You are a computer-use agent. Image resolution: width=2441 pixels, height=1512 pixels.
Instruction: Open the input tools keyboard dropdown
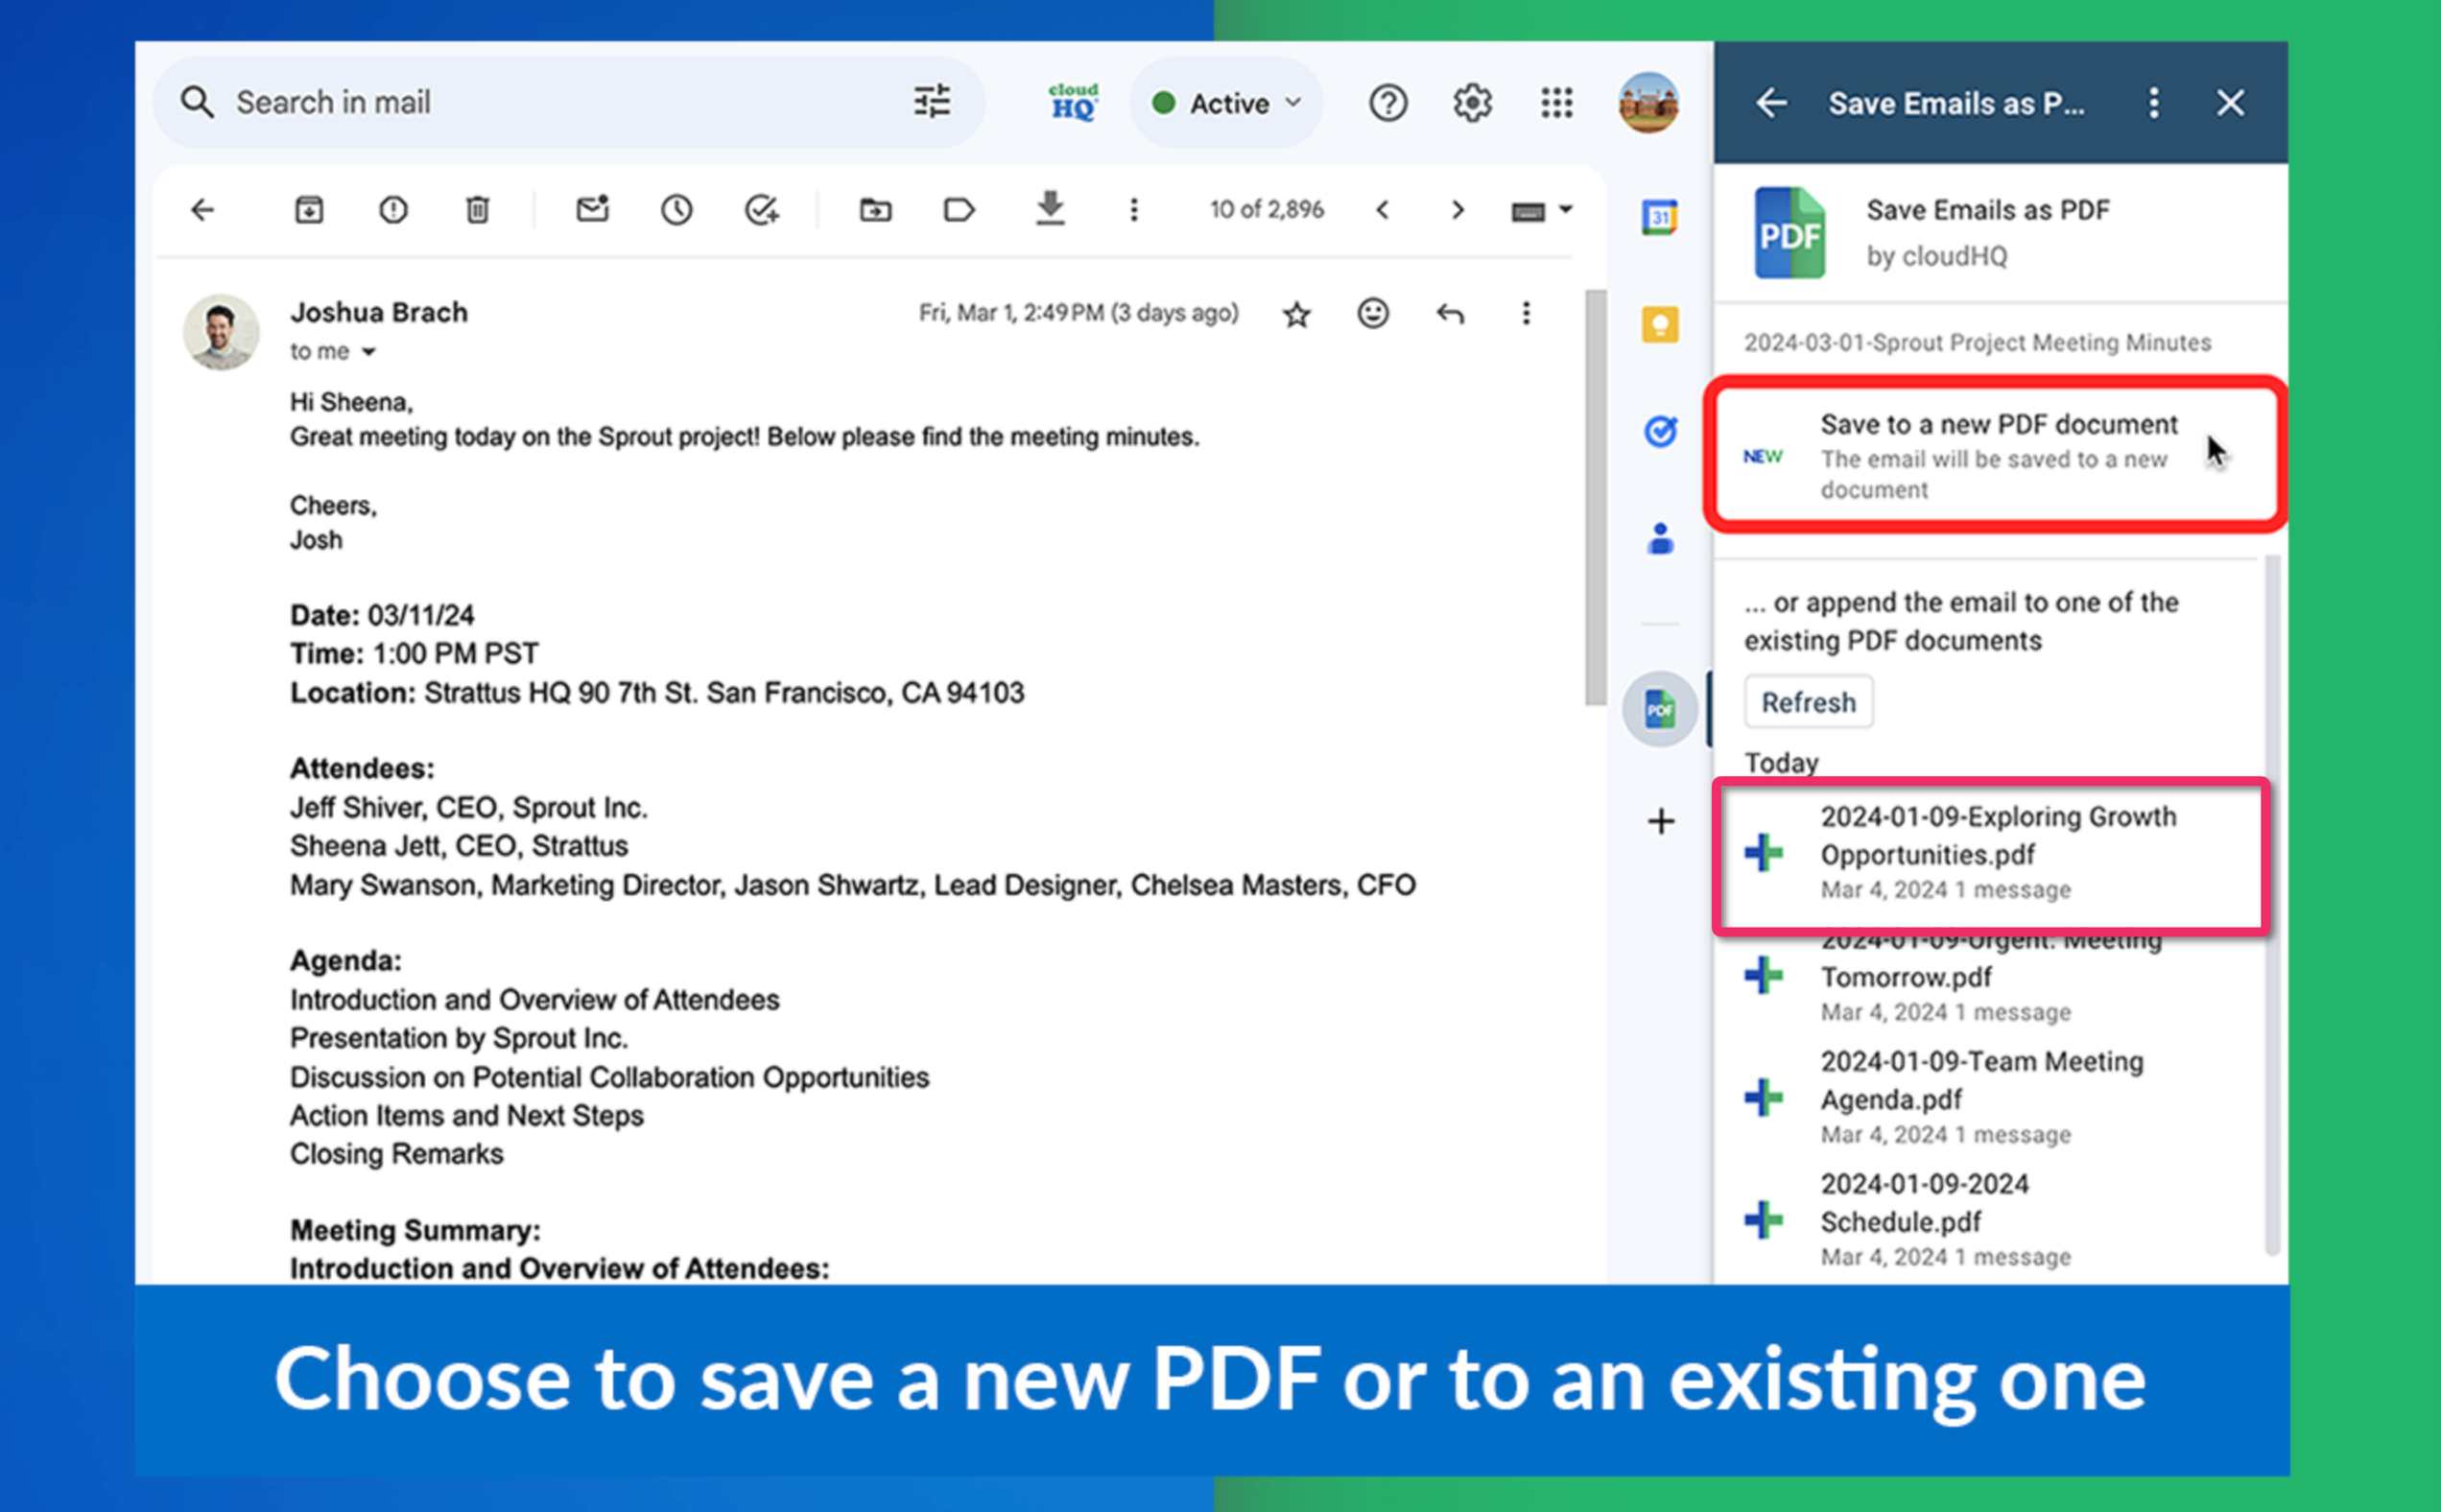(x=1541, y=211)
